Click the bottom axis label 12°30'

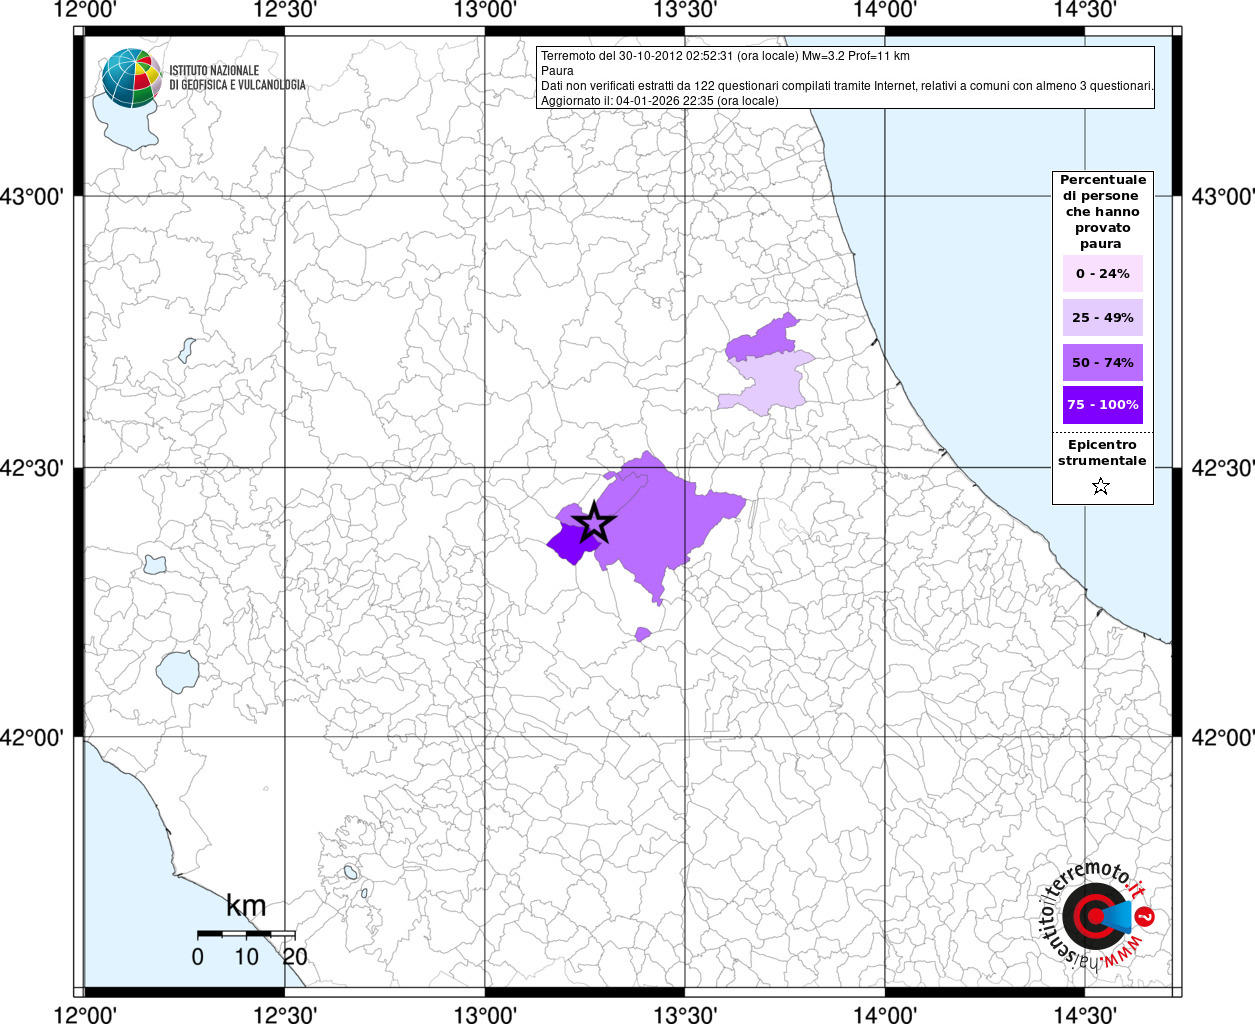[285, 1015]
